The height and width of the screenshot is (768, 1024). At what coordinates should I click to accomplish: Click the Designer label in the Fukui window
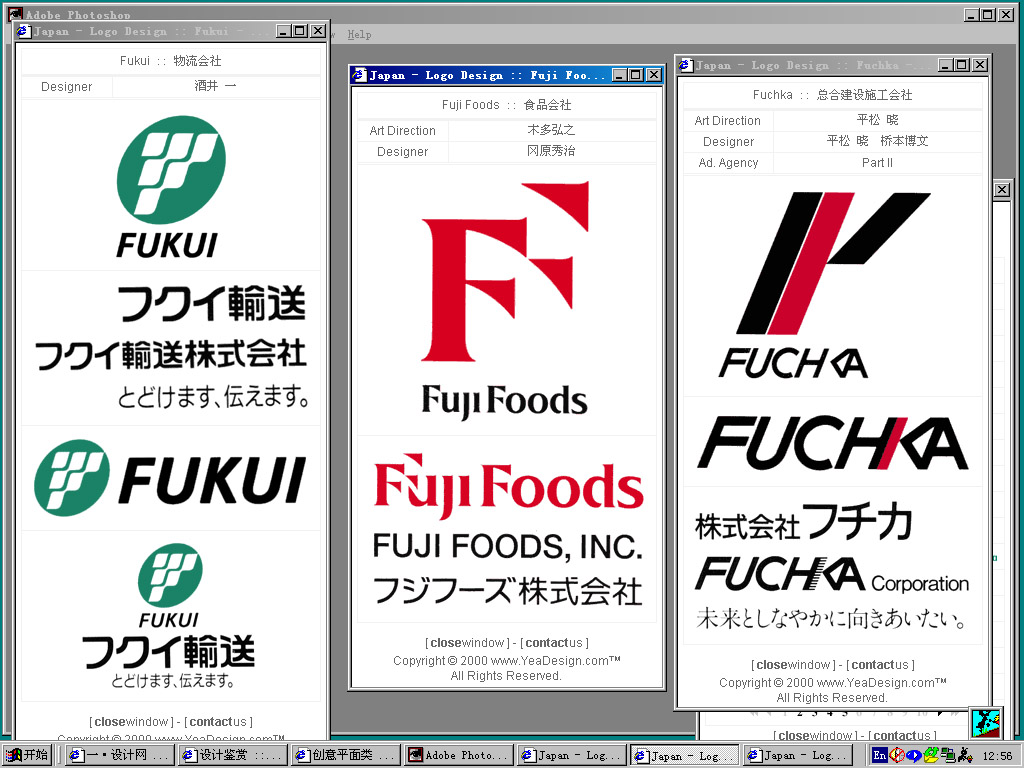(x=67, y=87)
